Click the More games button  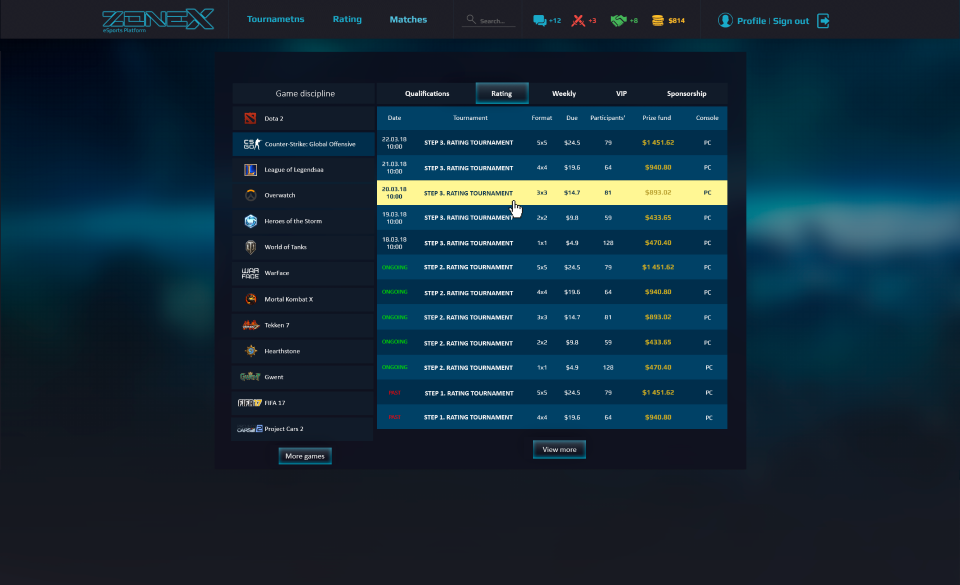click(x=305, y=456)
